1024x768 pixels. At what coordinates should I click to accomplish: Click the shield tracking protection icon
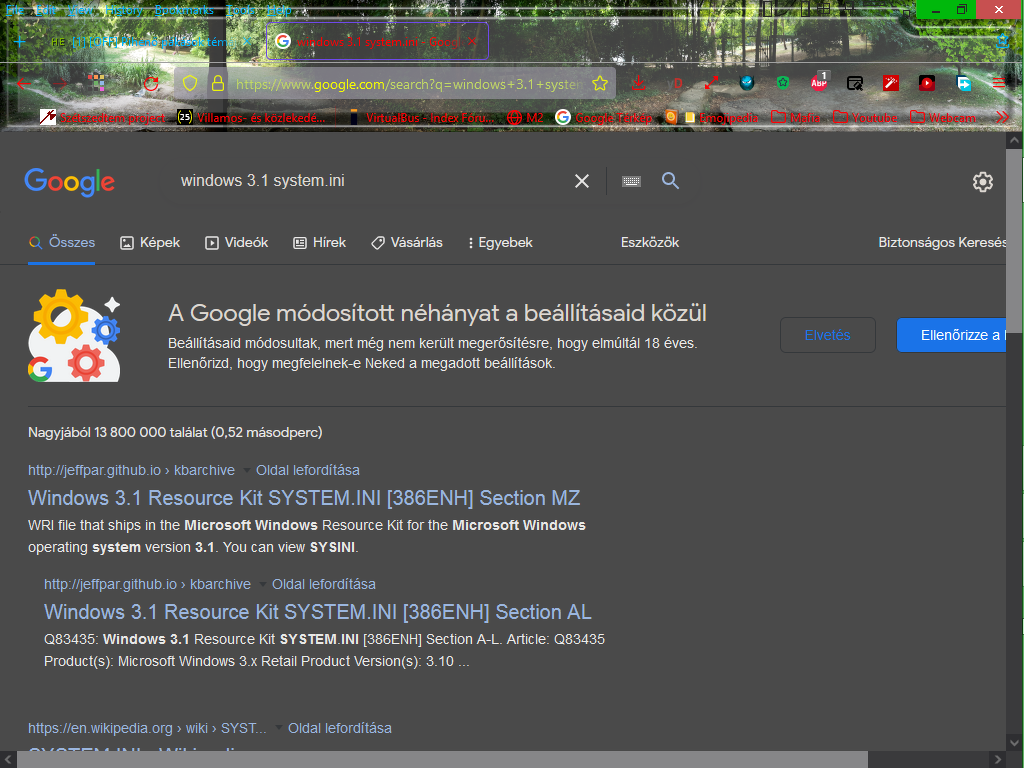pos(189,84)
